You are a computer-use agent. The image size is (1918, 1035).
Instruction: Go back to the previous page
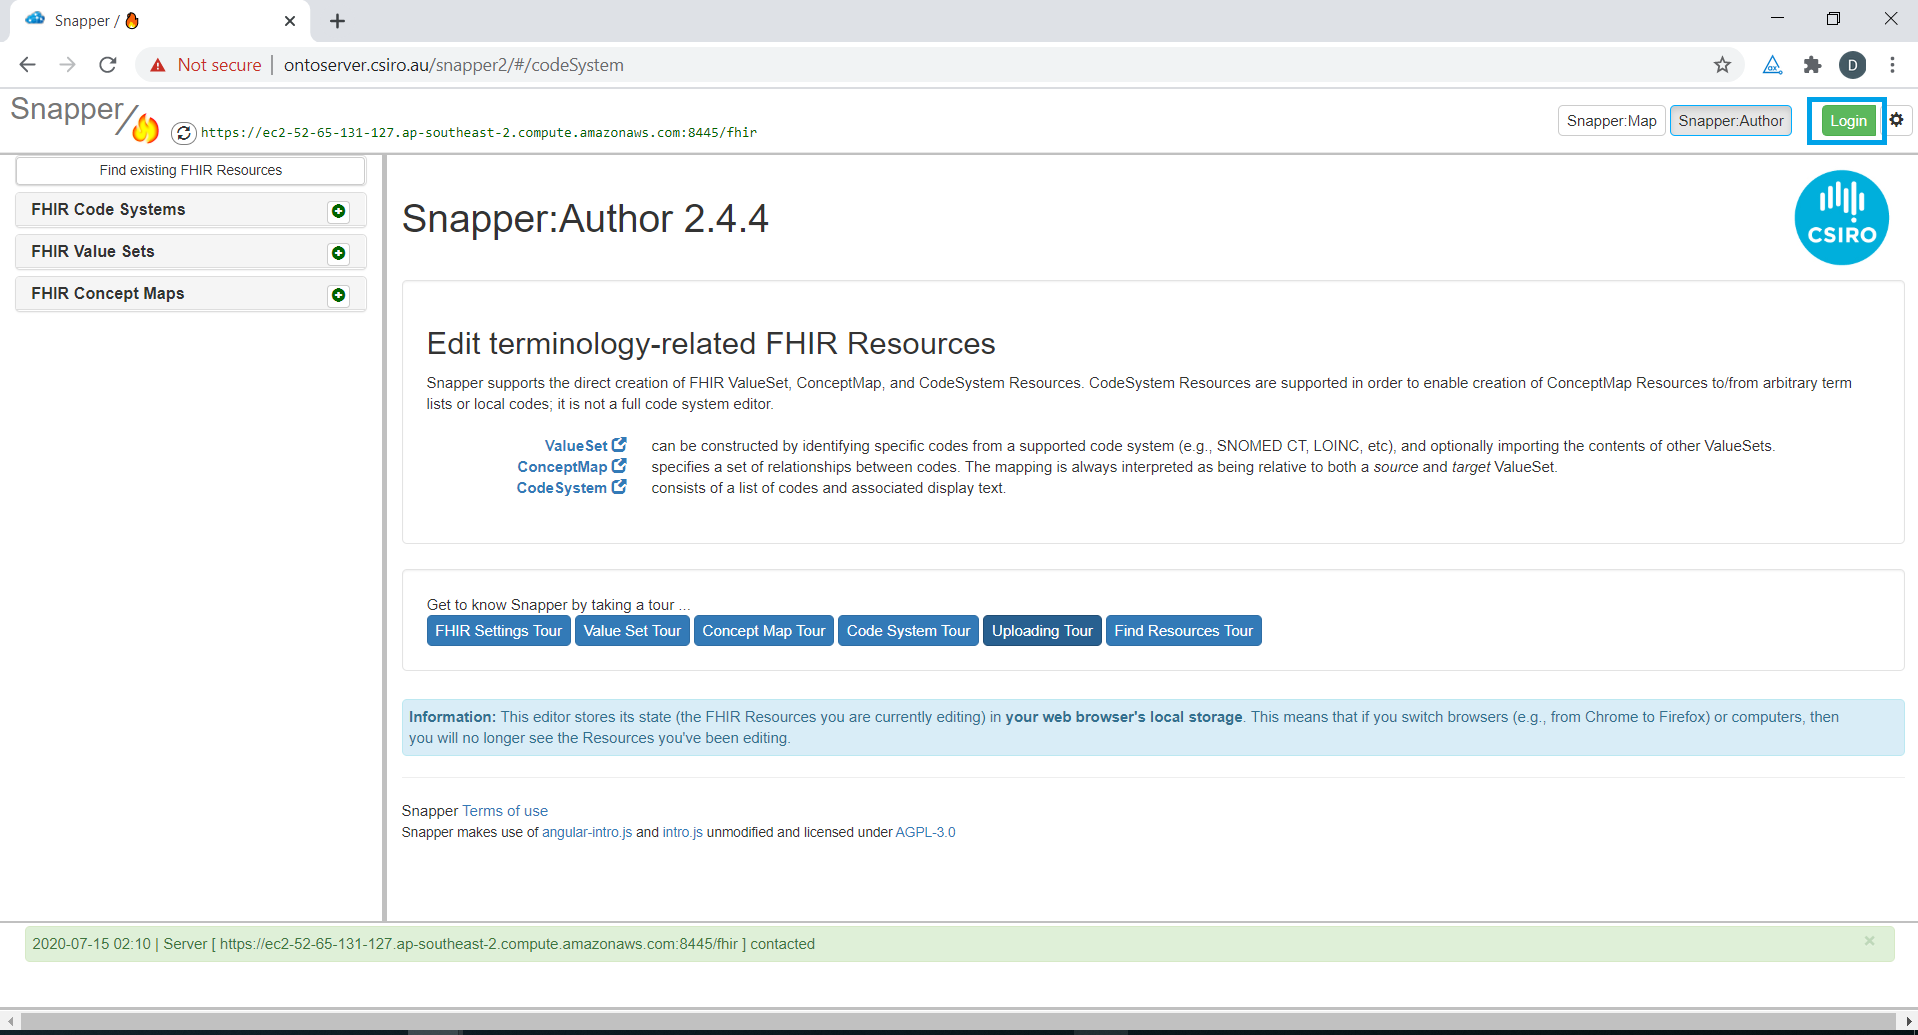pyautogui.click(x=27, y=65)
